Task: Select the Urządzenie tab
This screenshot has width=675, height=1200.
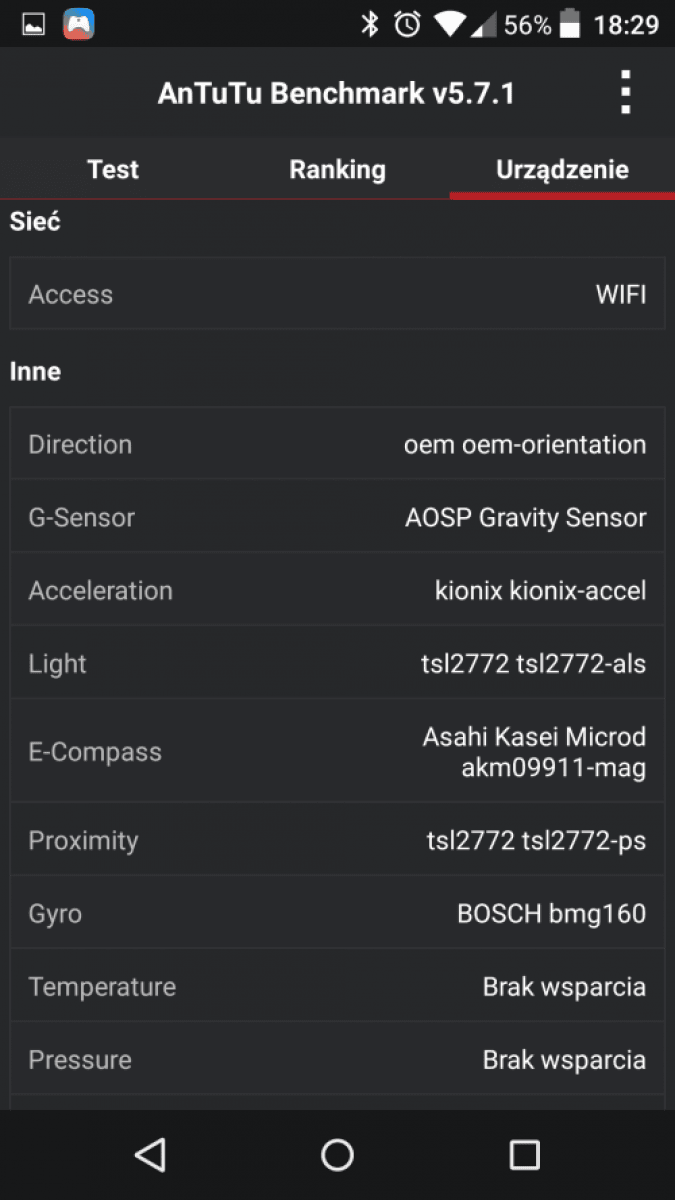Action: click(562, 170)
